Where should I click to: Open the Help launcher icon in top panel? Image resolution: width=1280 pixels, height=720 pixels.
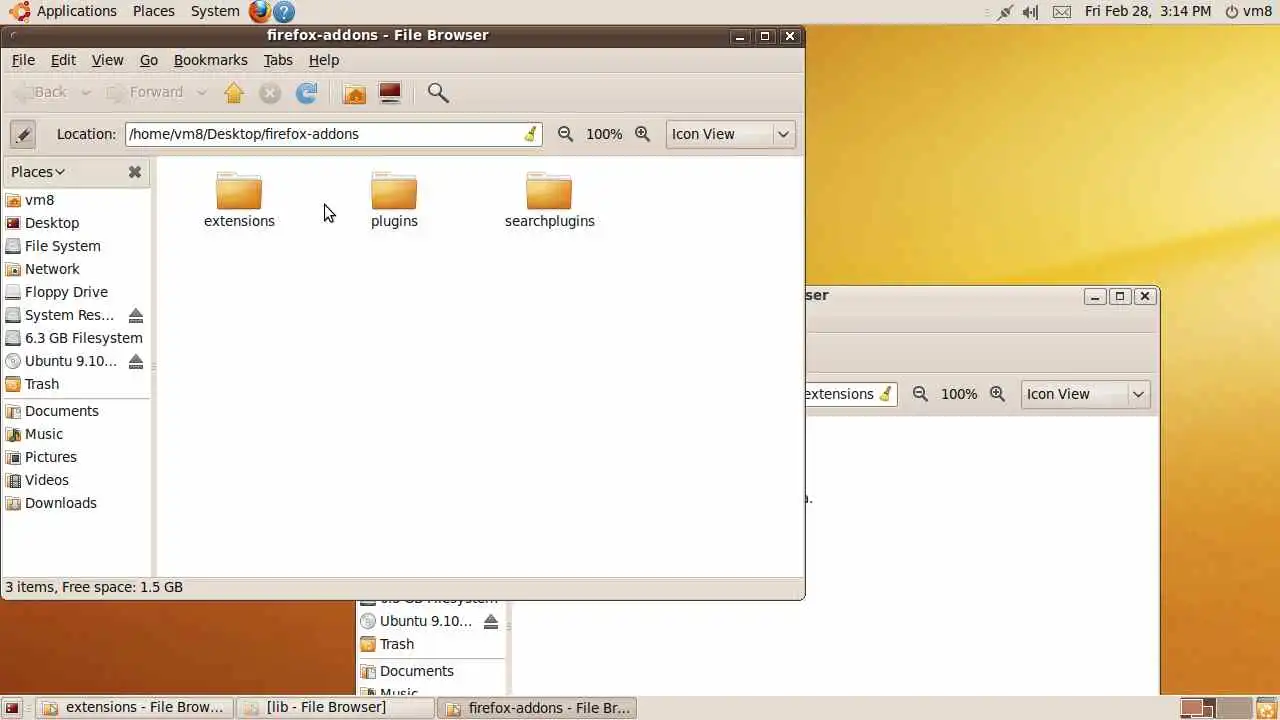click(x=284, y=11)
